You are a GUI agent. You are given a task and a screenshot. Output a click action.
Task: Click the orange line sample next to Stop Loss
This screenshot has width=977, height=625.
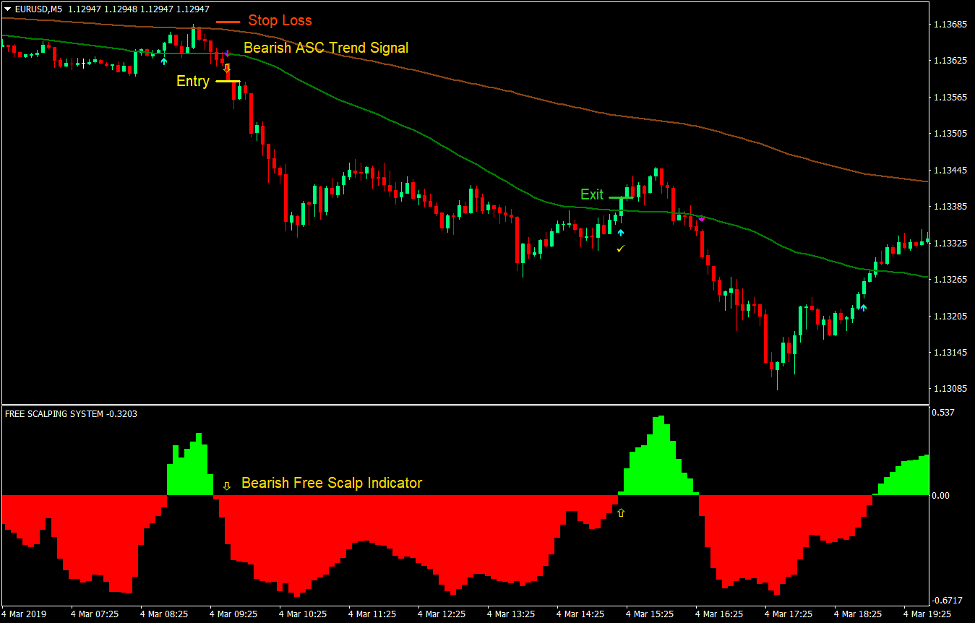(x=228, y=19)
